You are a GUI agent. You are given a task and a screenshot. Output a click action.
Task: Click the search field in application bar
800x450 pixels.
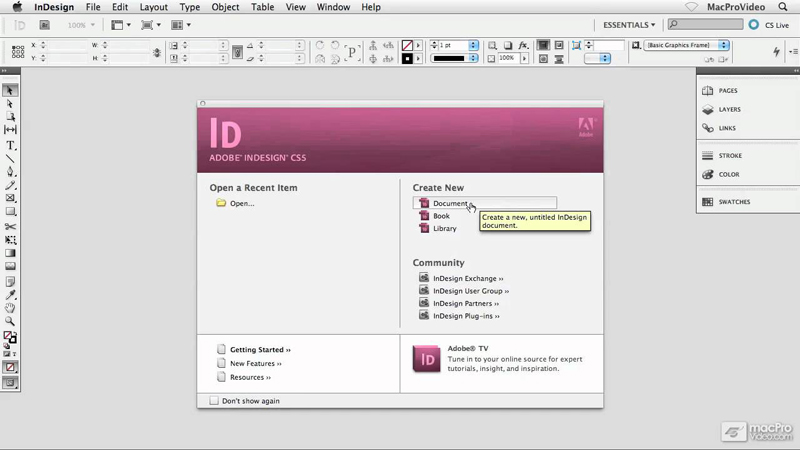pos(706,24)
